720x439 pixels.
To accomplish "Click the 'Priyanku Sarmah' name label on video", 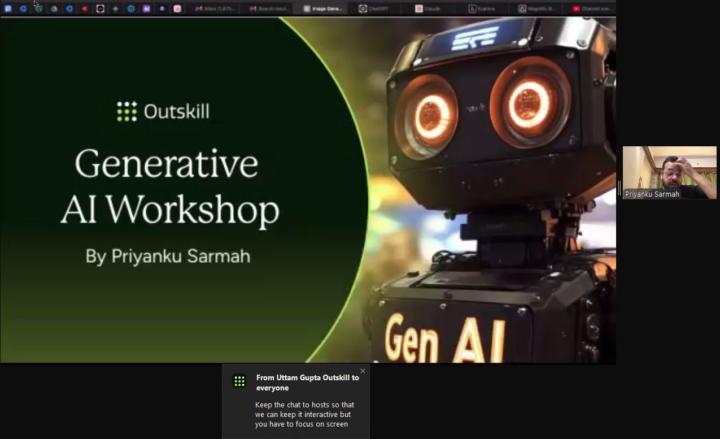I will (652, 194).
